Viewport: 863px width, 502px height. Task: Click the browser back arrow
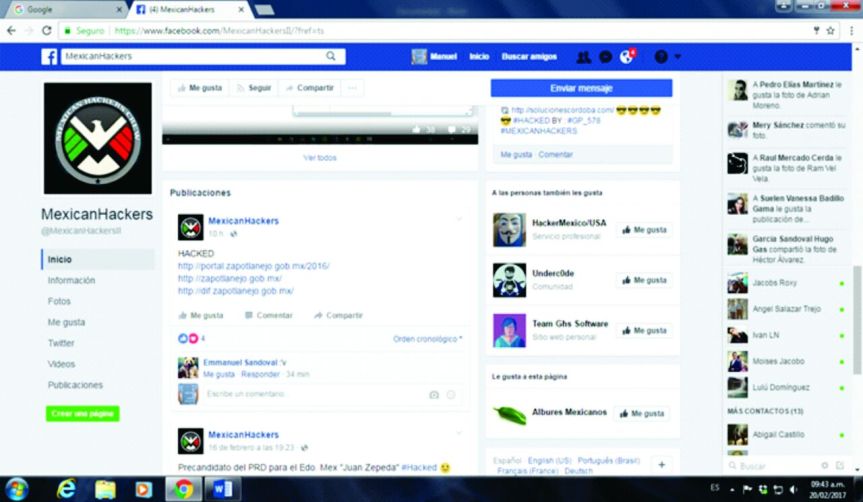click(x=11, y=31)
